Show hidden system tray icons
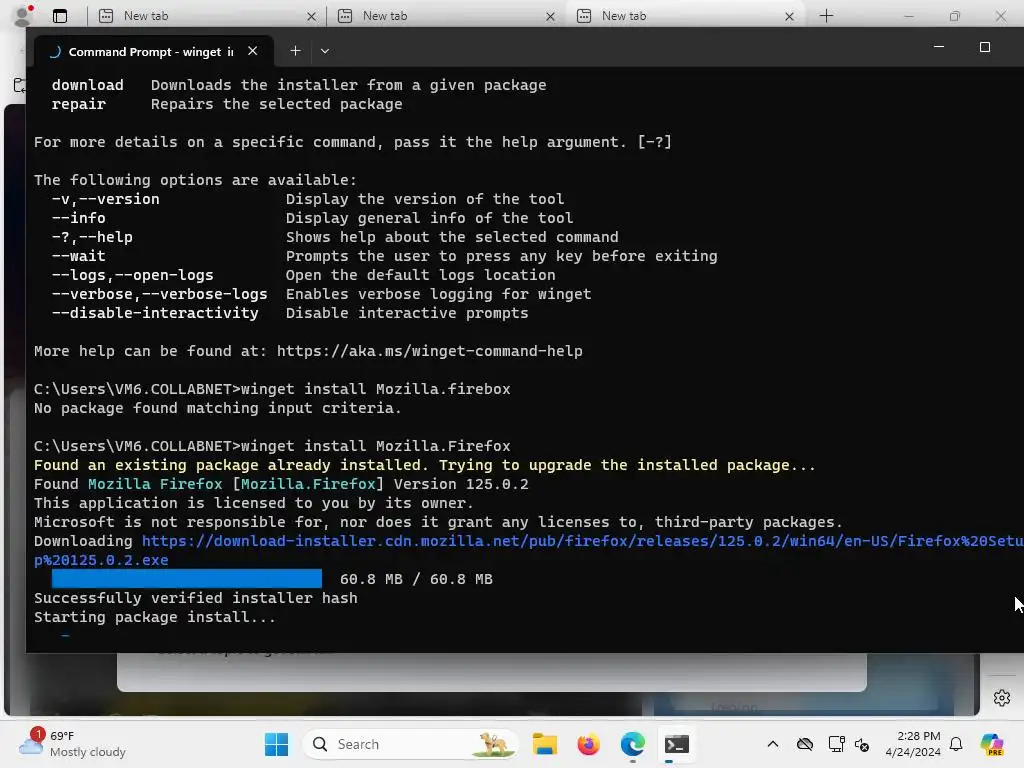This screenshot has height=768, width=1024. [773, 744]
